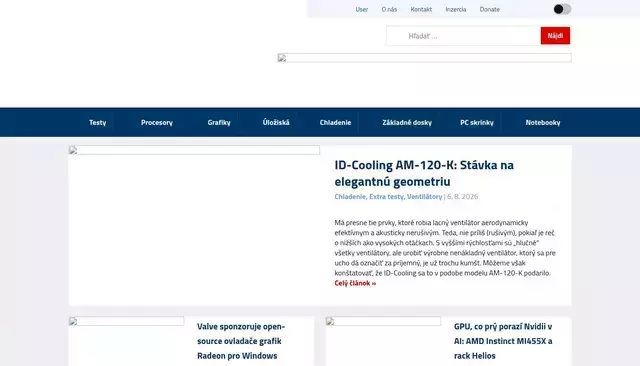This screenshot has width=640, height=366.
Task: Open the Ventilátory category tag
Action: (424, 197)
